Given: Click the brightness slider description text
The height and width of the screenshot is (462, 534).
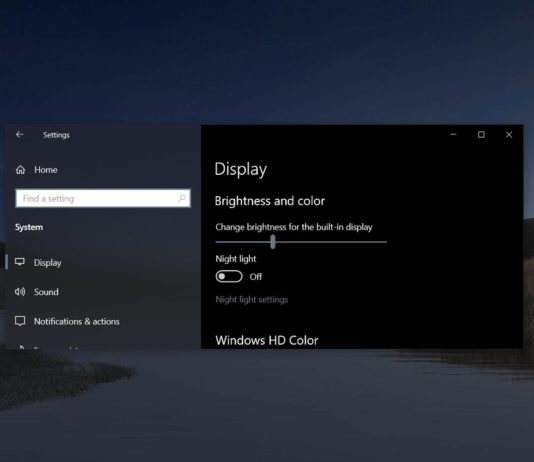Looking at the screenshot, I should point(294,227).
